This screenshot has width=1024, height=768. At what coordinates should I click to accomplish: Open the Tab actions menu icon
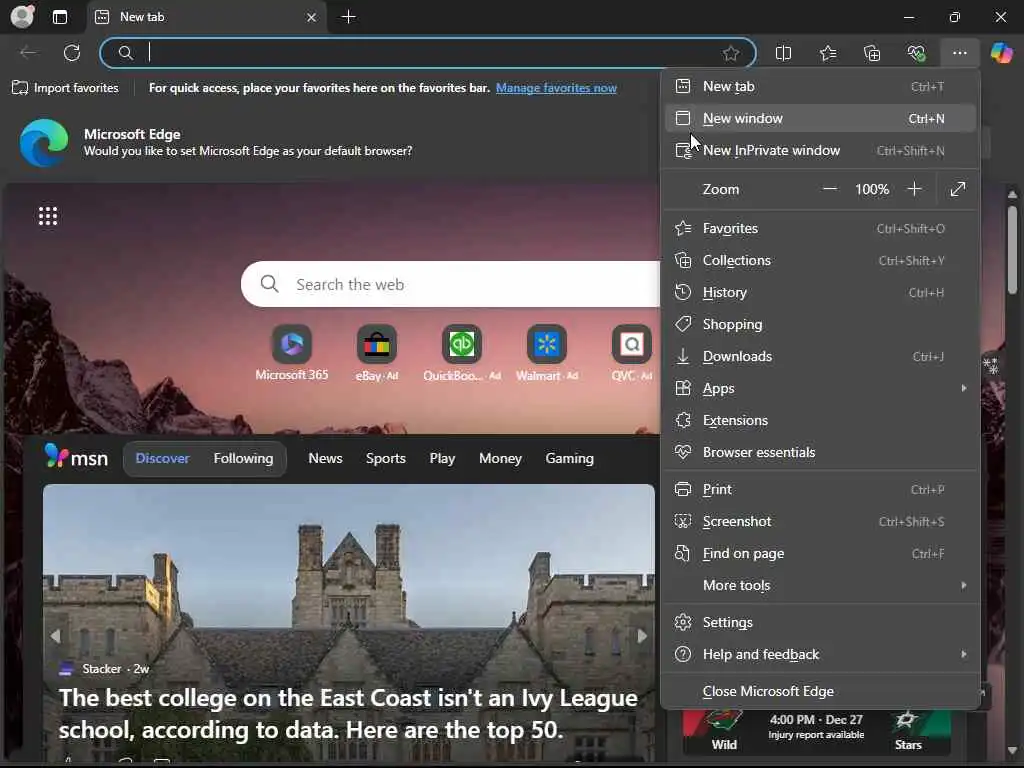click(60, 17)
